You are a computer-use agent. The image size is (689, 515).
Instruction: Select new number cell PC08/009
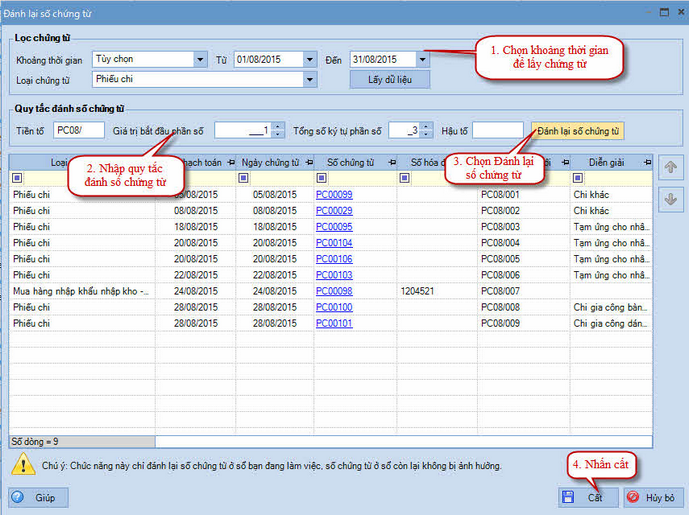pyautogui.click(x=524, y=323)
